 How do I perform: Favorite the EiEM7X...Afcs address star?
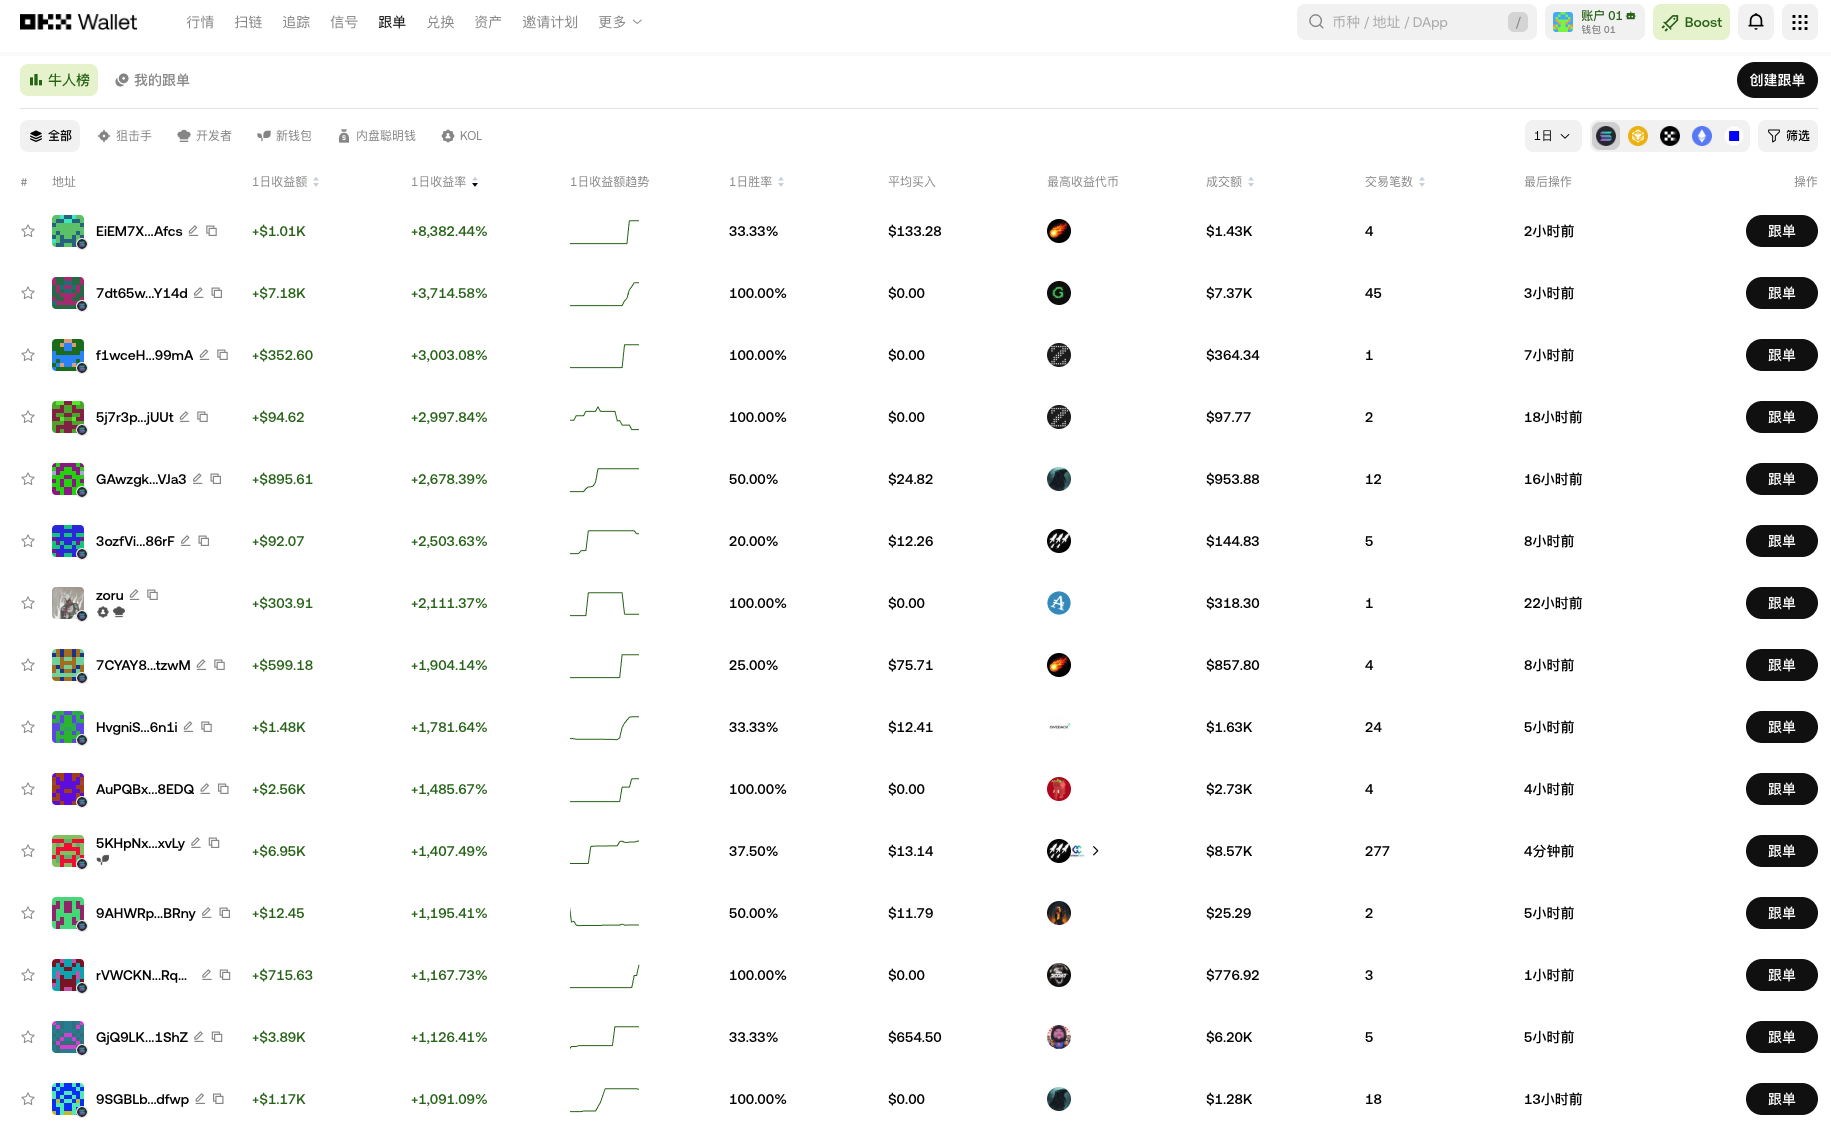pos(28,231)
